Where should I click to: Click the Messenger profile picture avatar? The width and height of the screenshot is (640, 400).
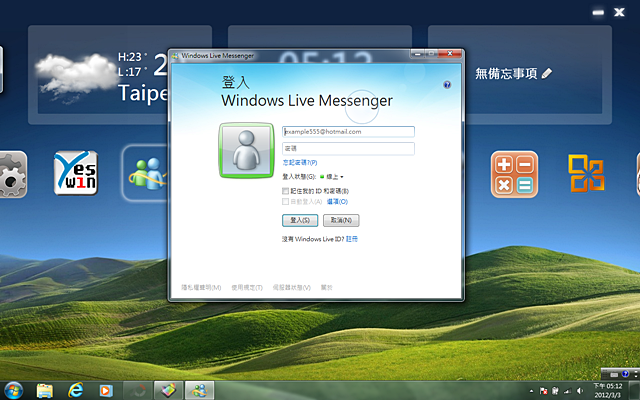(247, 151)
